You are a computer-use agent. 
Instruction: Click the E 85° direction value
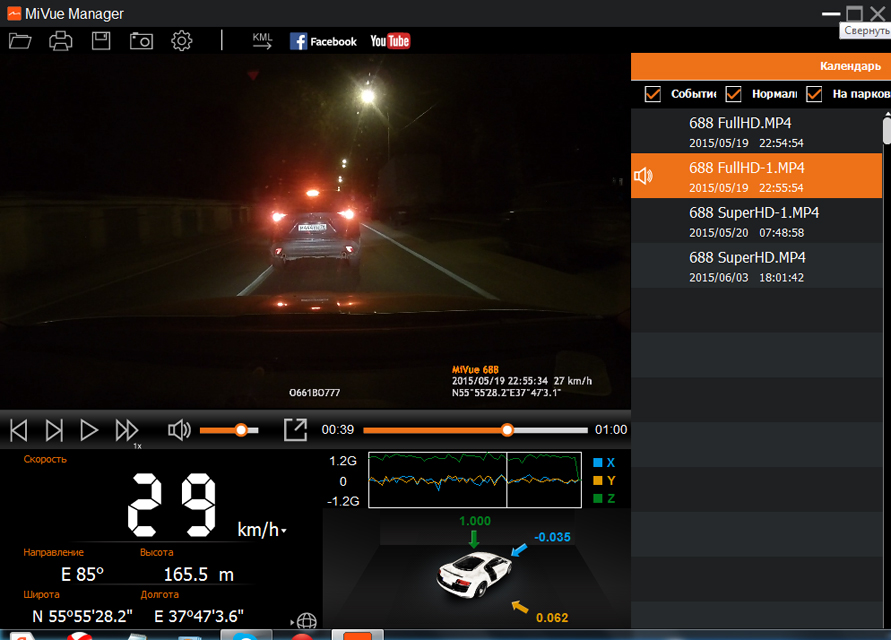point(82,575)
